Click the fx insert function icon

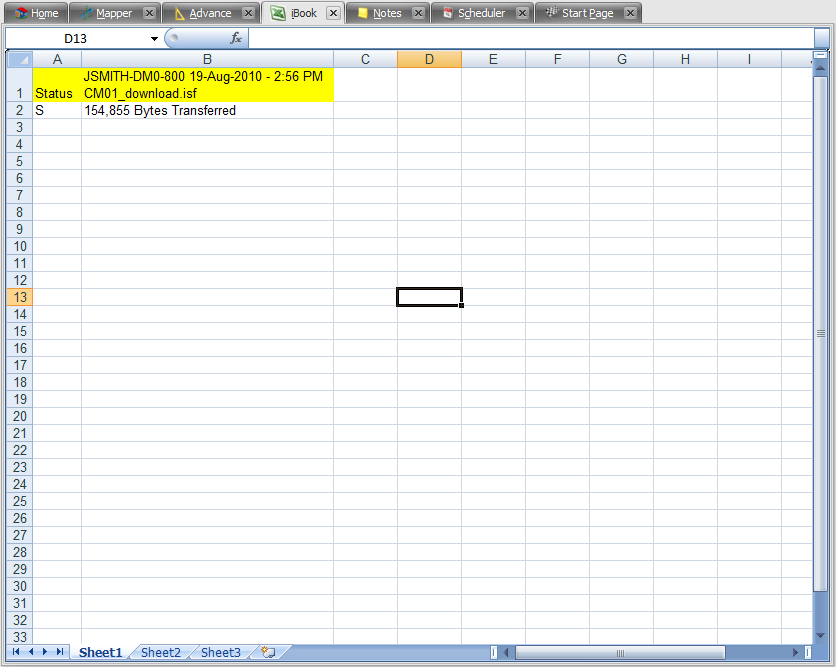pos(236,38)
